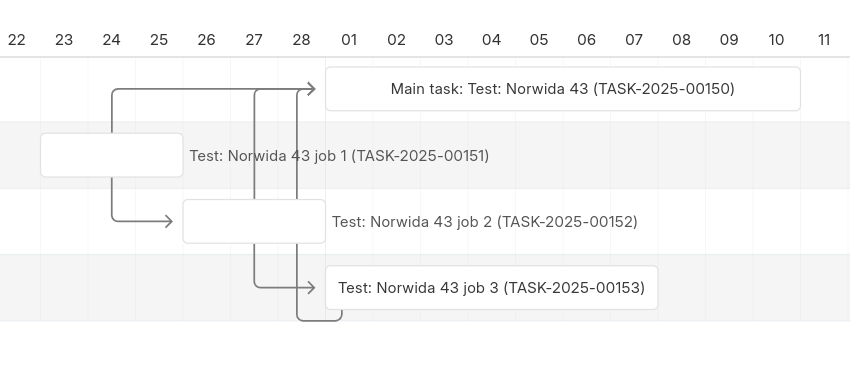Select date column 10 in header
850x379 pixels.
[x=776, y=40]
